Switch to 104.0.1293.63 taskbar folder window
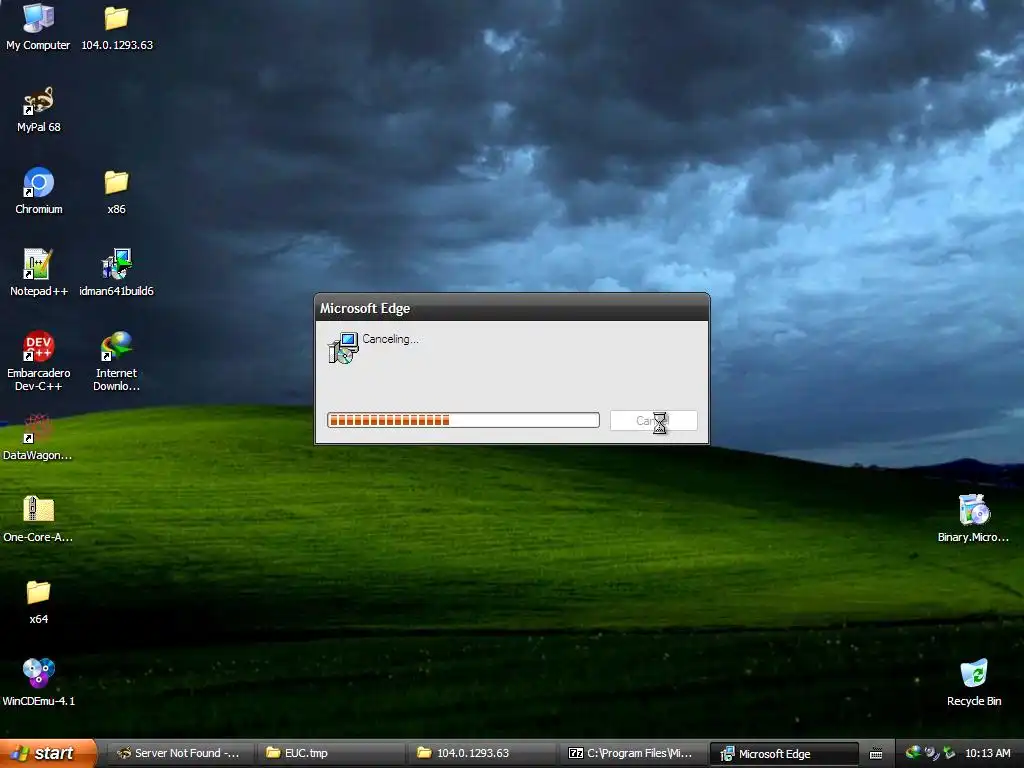The height and width of the screenshot is (768, 1024). point(481,754)
